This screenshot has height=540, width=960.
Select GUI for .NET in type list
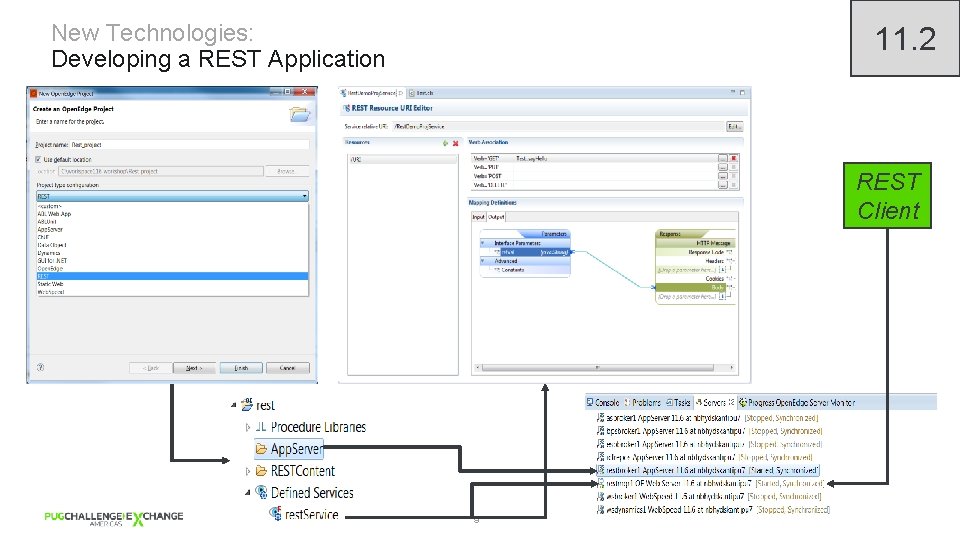(172, 260)
